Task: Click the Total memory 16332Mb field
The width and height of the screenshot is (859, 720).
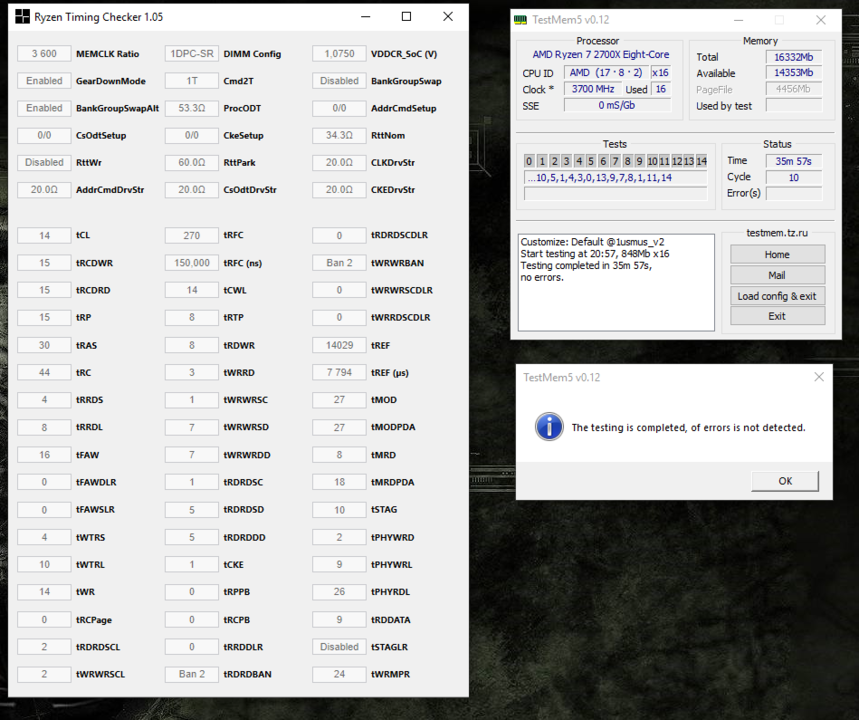Action: (x=794, y=57)
